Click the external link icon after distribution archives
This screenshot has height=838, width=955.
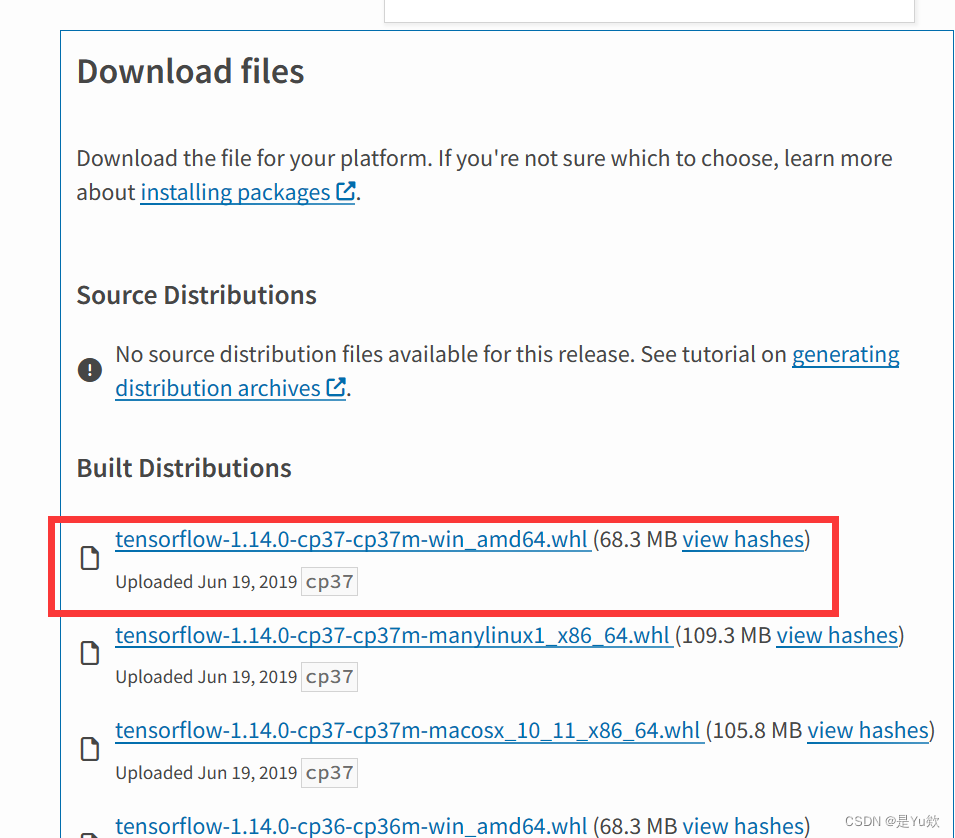[x=335, y=386]
